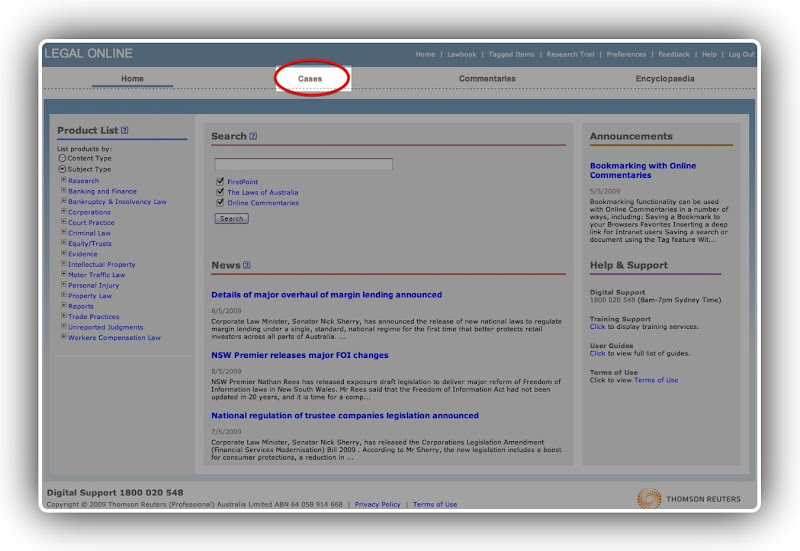Expand the Intellectual Property node

coord(64,264)
